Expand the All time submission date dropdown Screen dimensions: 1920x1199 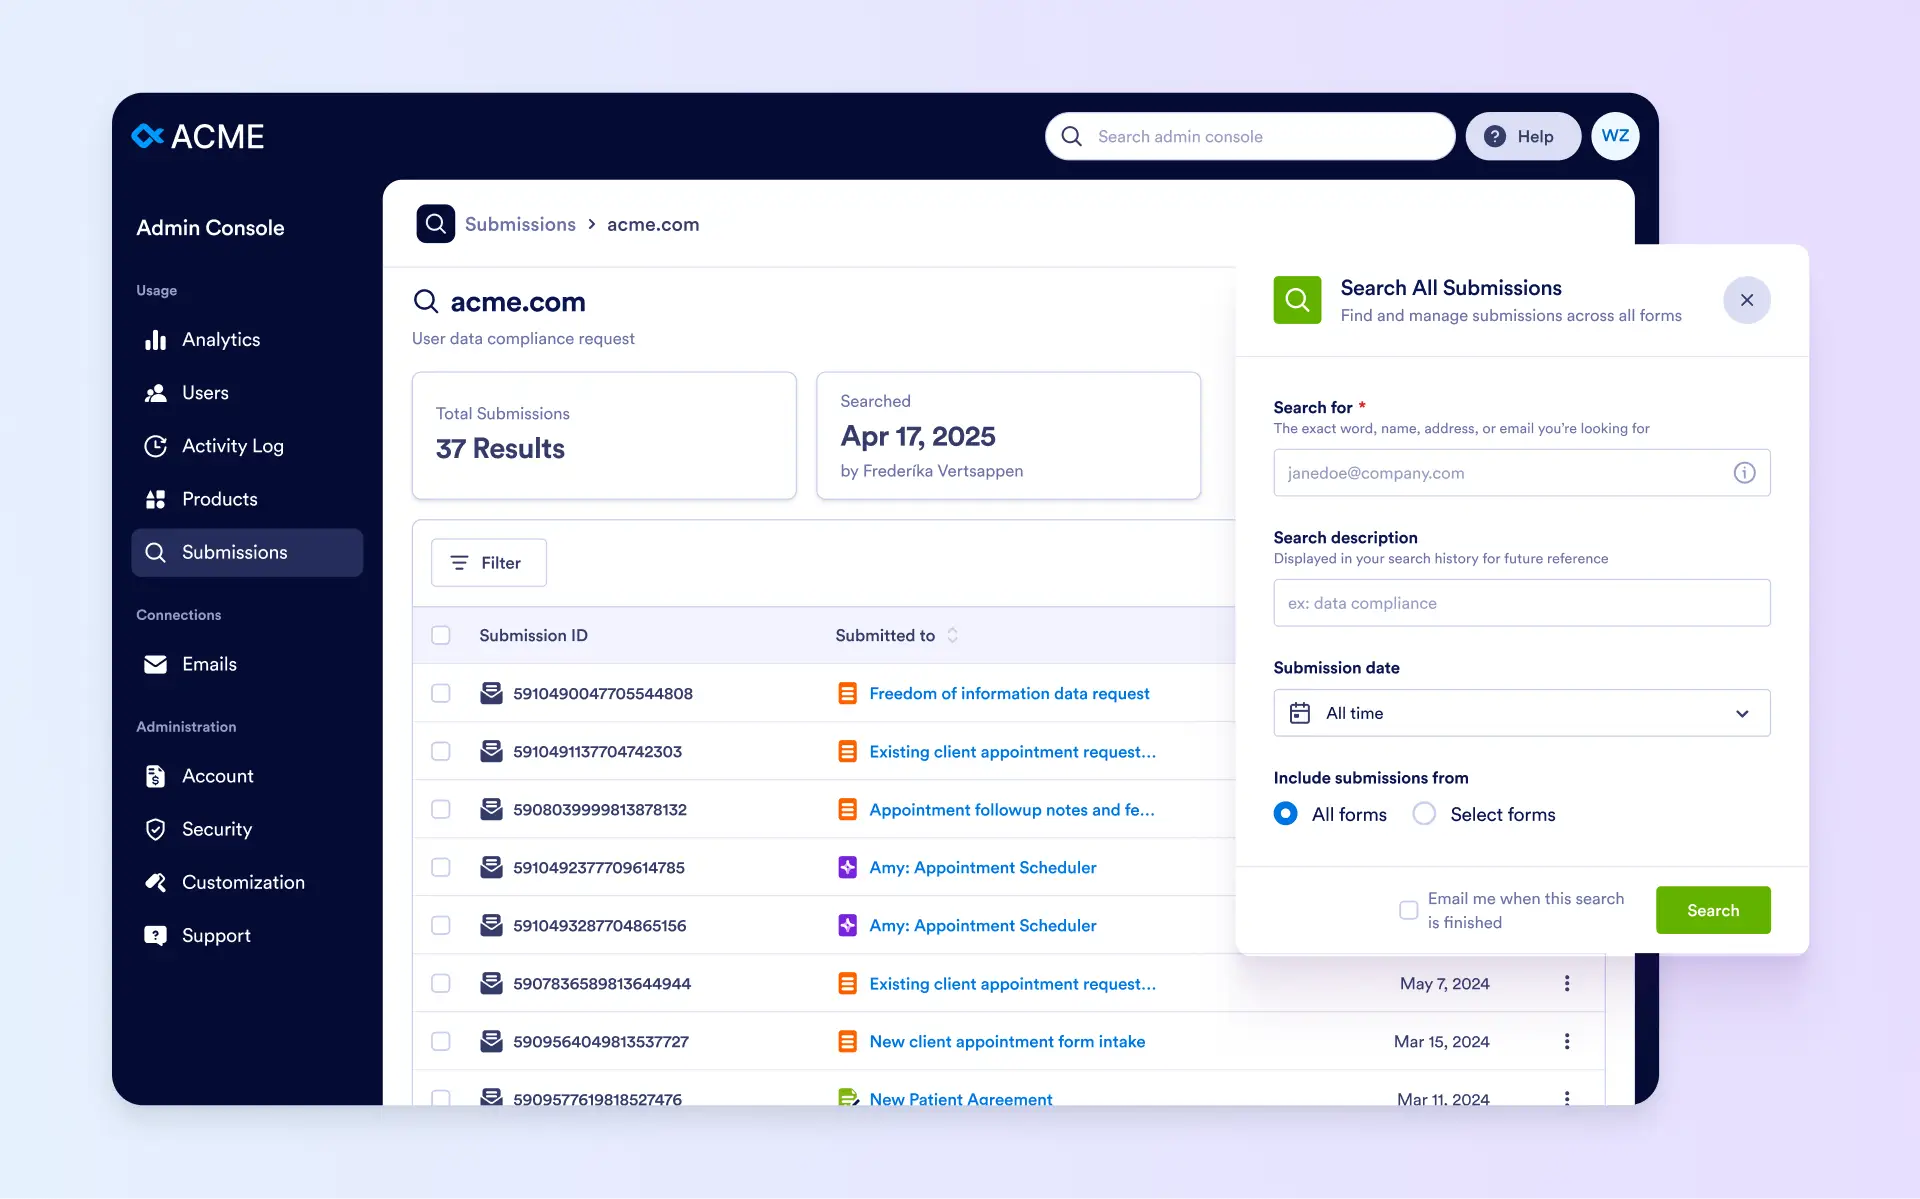click(1521, 713)
